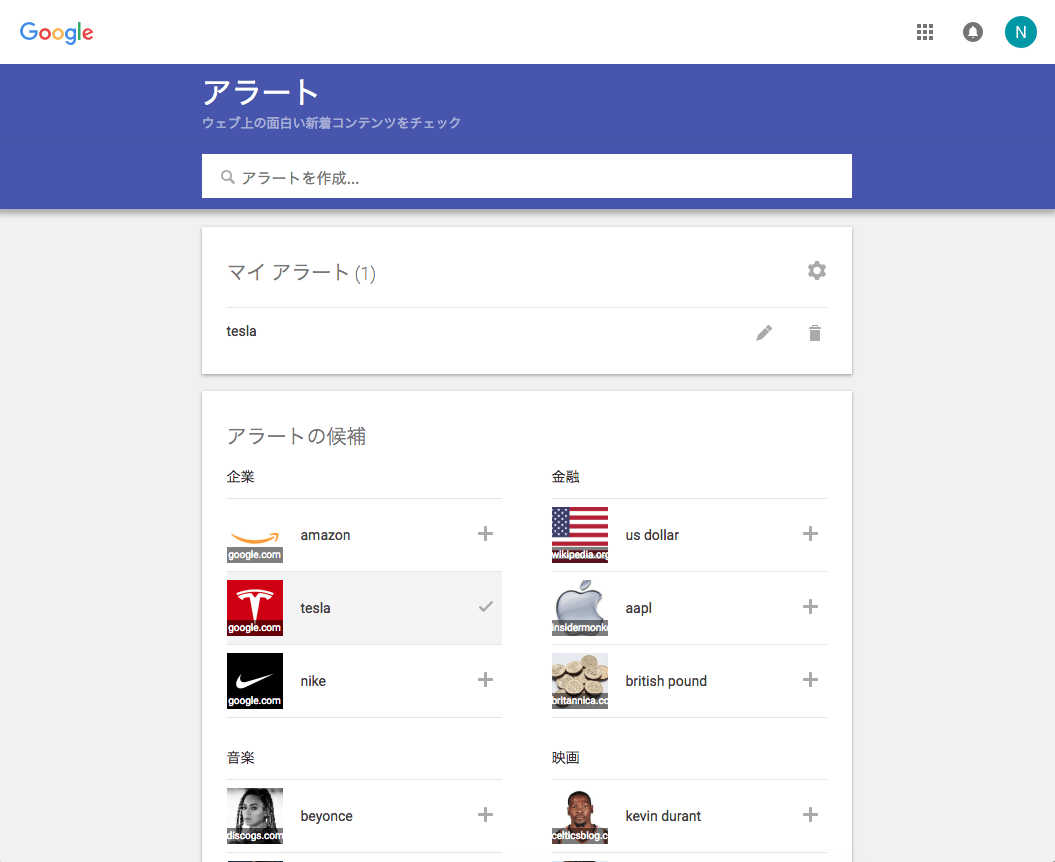The image size is (1055, 862).
Task: Focus the create alert search field
Action: point(526,176)
